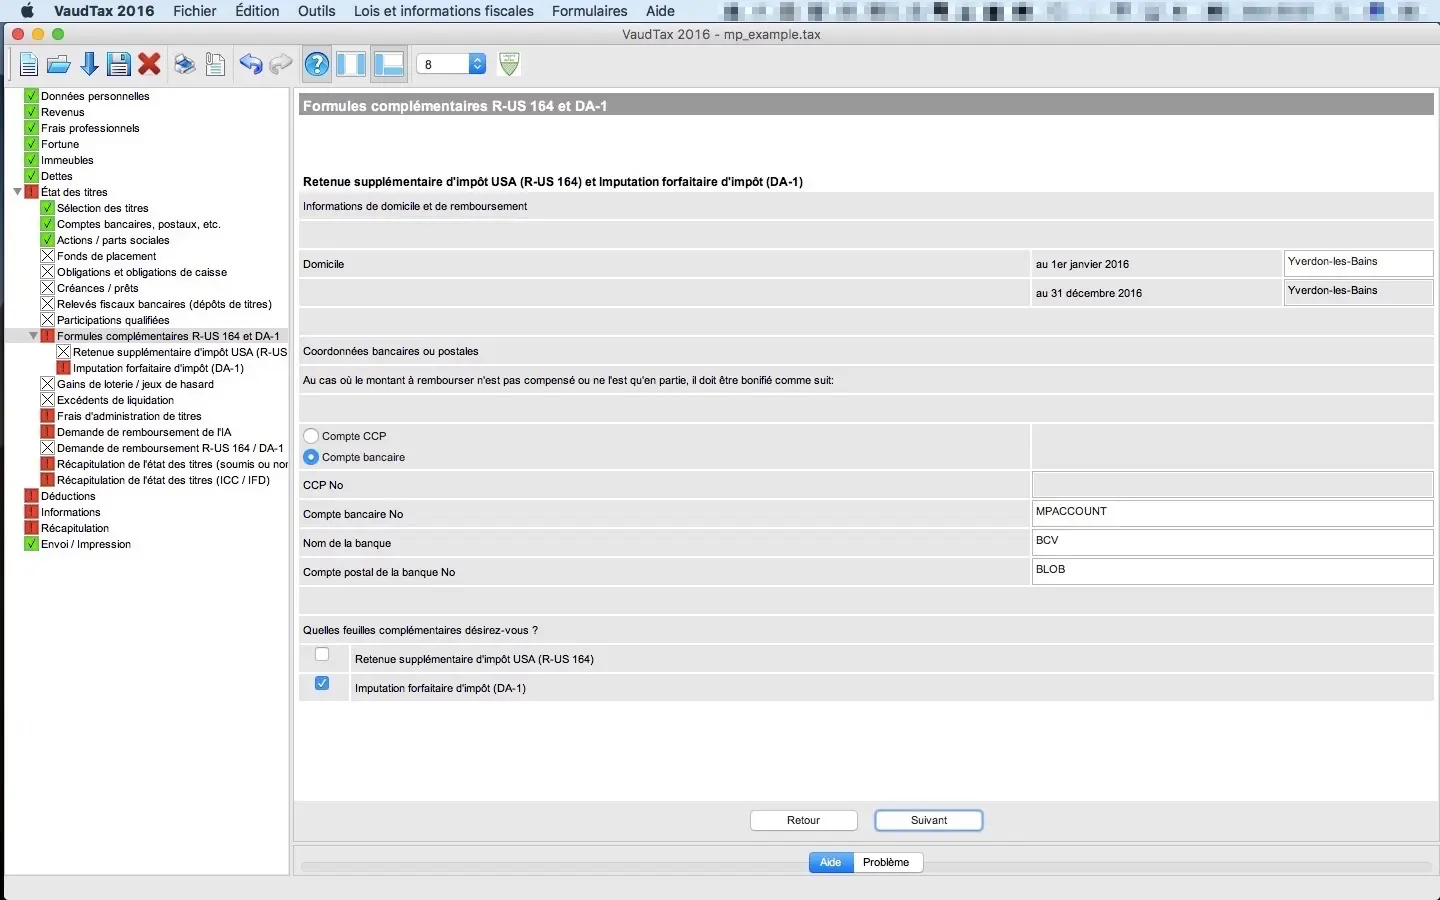Screen dimensions: 1440x900
Task: Select Gains de loterie / jeux de hasard
Action: pyautogui.click(x=135, y=384)
